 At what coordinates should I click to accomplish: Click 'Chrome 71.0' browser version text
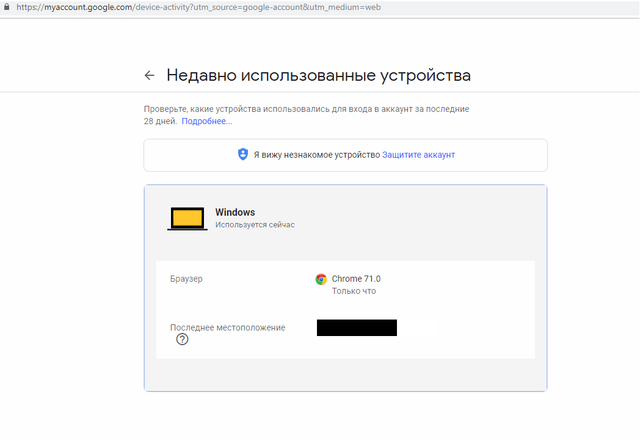pyautogui.click(x=356, y=279)
